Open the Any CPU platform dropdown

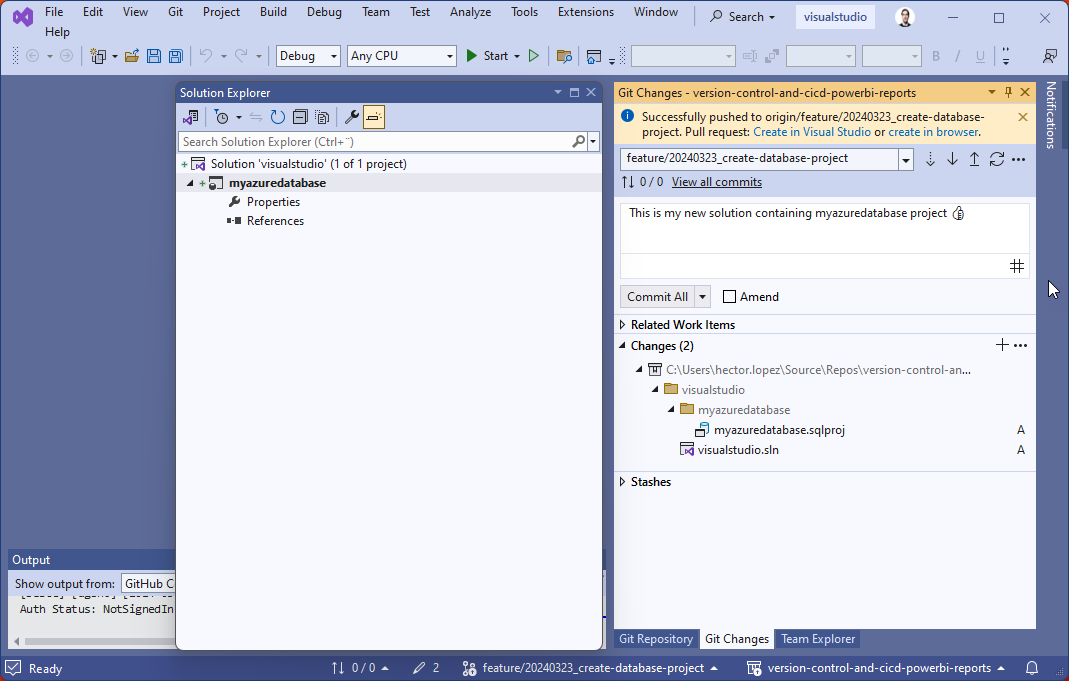[x=400, y=56]
